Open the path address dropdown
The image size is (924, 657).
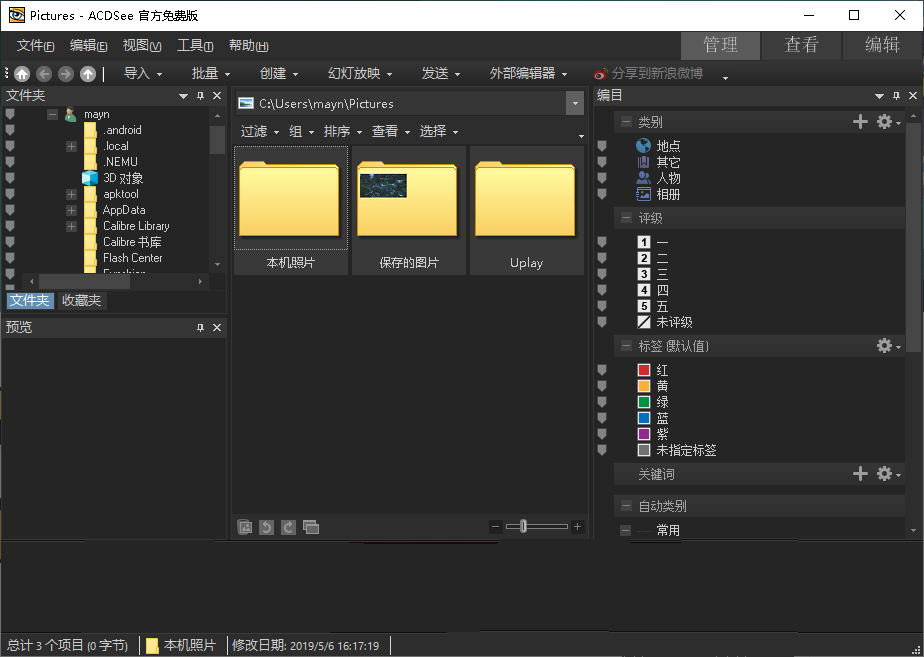[575, 104]
